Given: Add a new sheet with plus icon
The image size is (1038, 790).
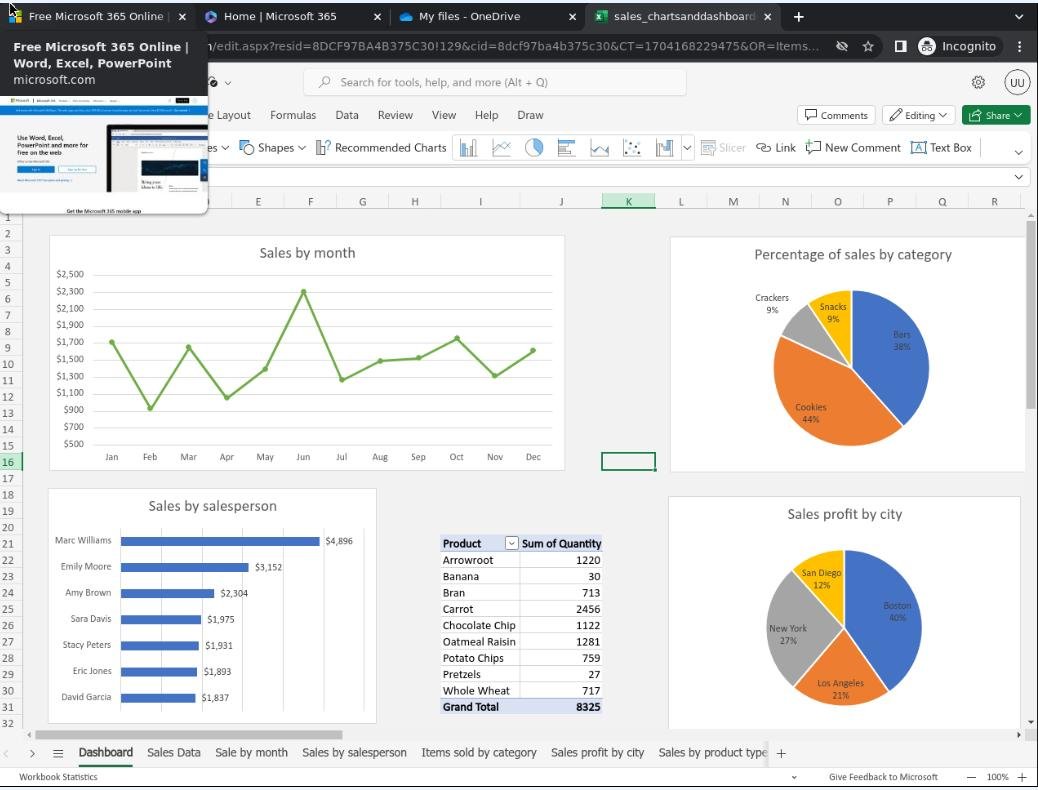Looking at the screenshot, I should (x=781, y=753).
